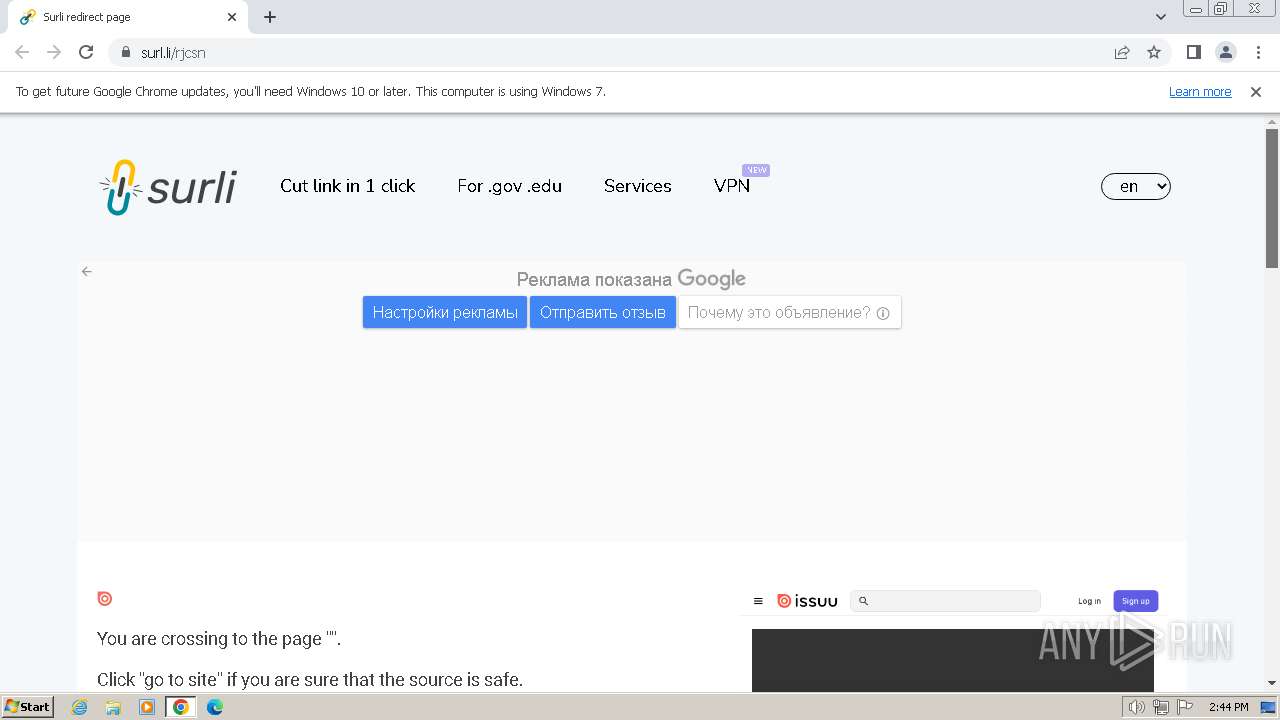Open Cut link in 1 click
The width and height of the screenshot is (1280, 720).
click(347, 186)
